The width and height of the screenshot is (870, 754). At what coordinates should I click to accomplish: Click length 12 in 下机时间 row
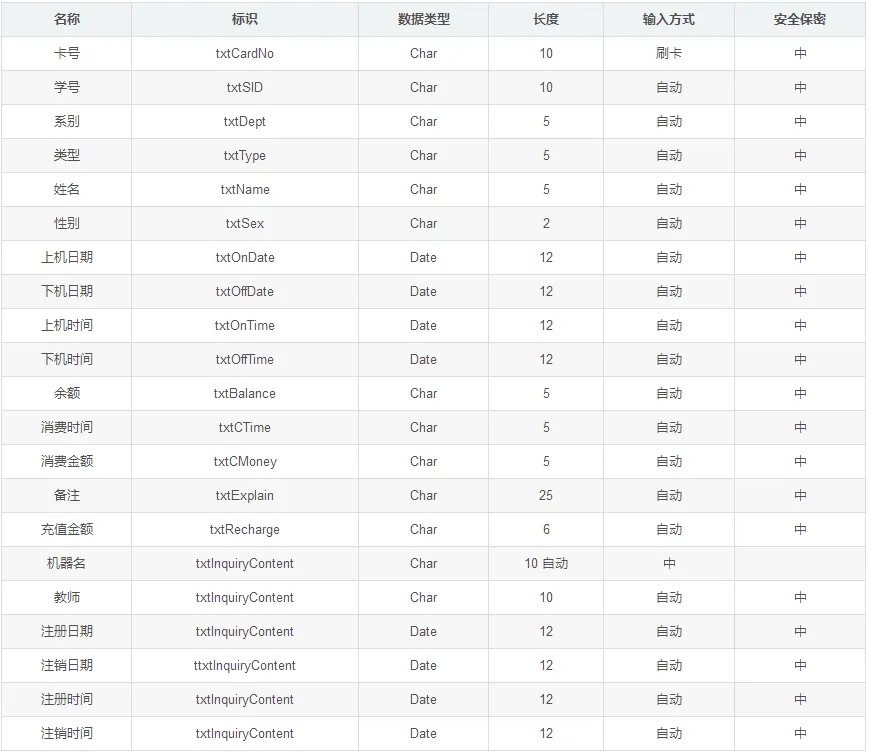(x=546, y=359)
